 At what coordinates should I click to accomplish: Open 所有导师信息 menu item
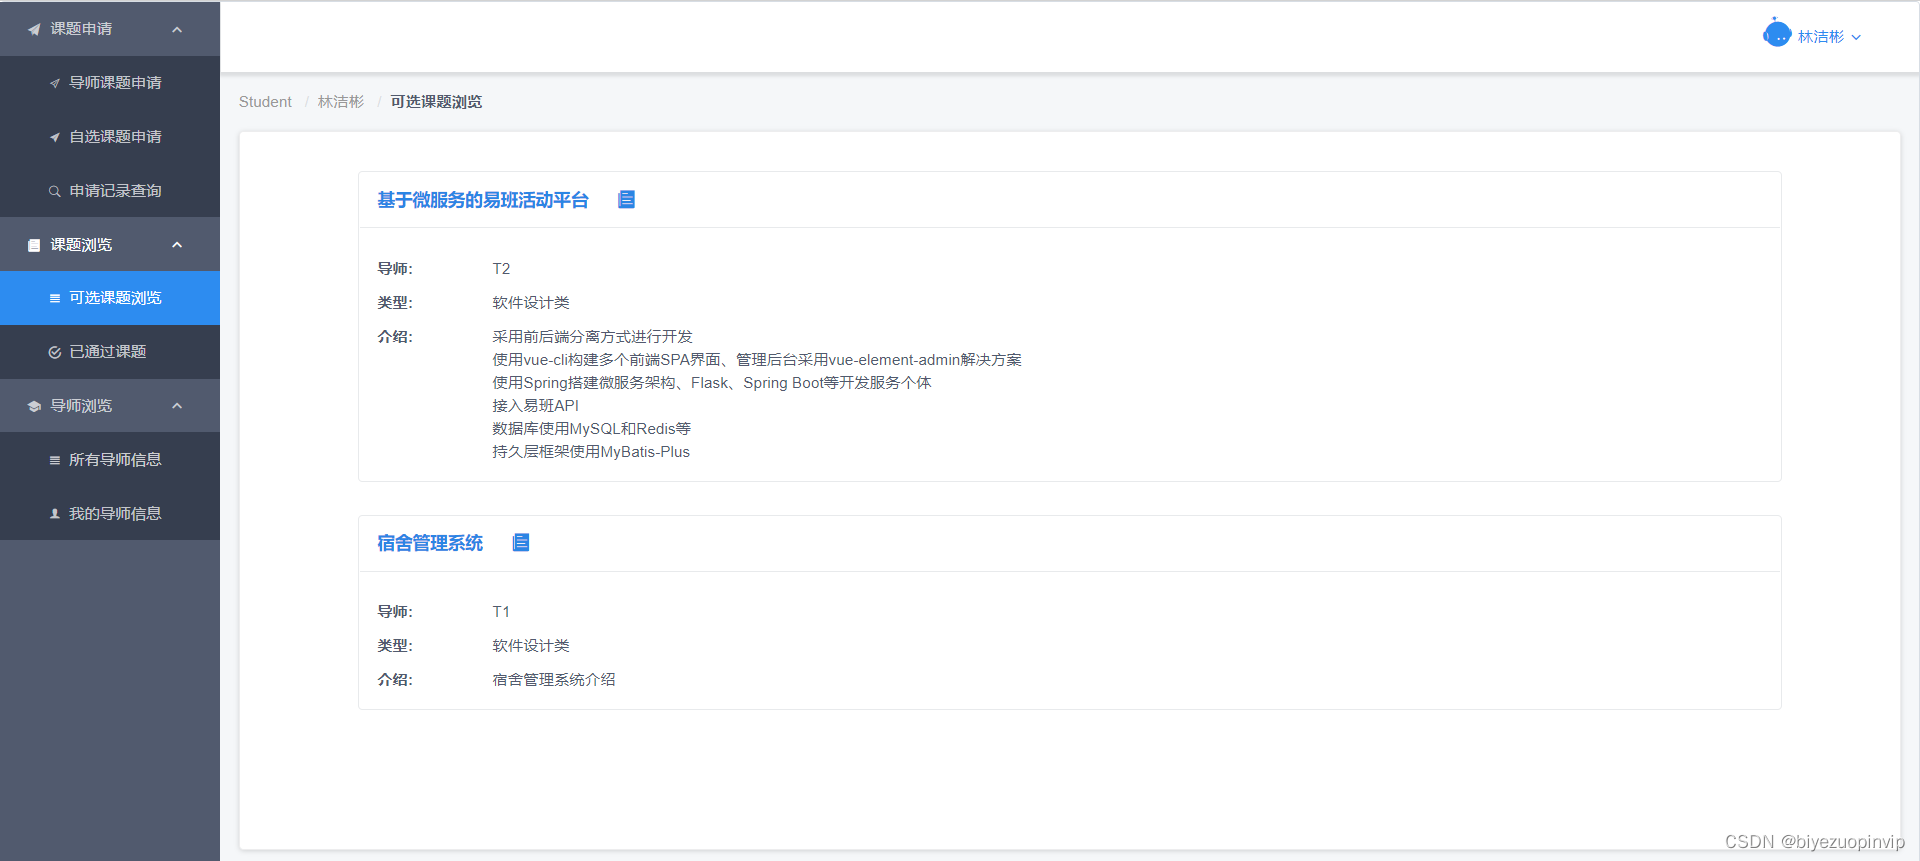click(x=110, y=460)
